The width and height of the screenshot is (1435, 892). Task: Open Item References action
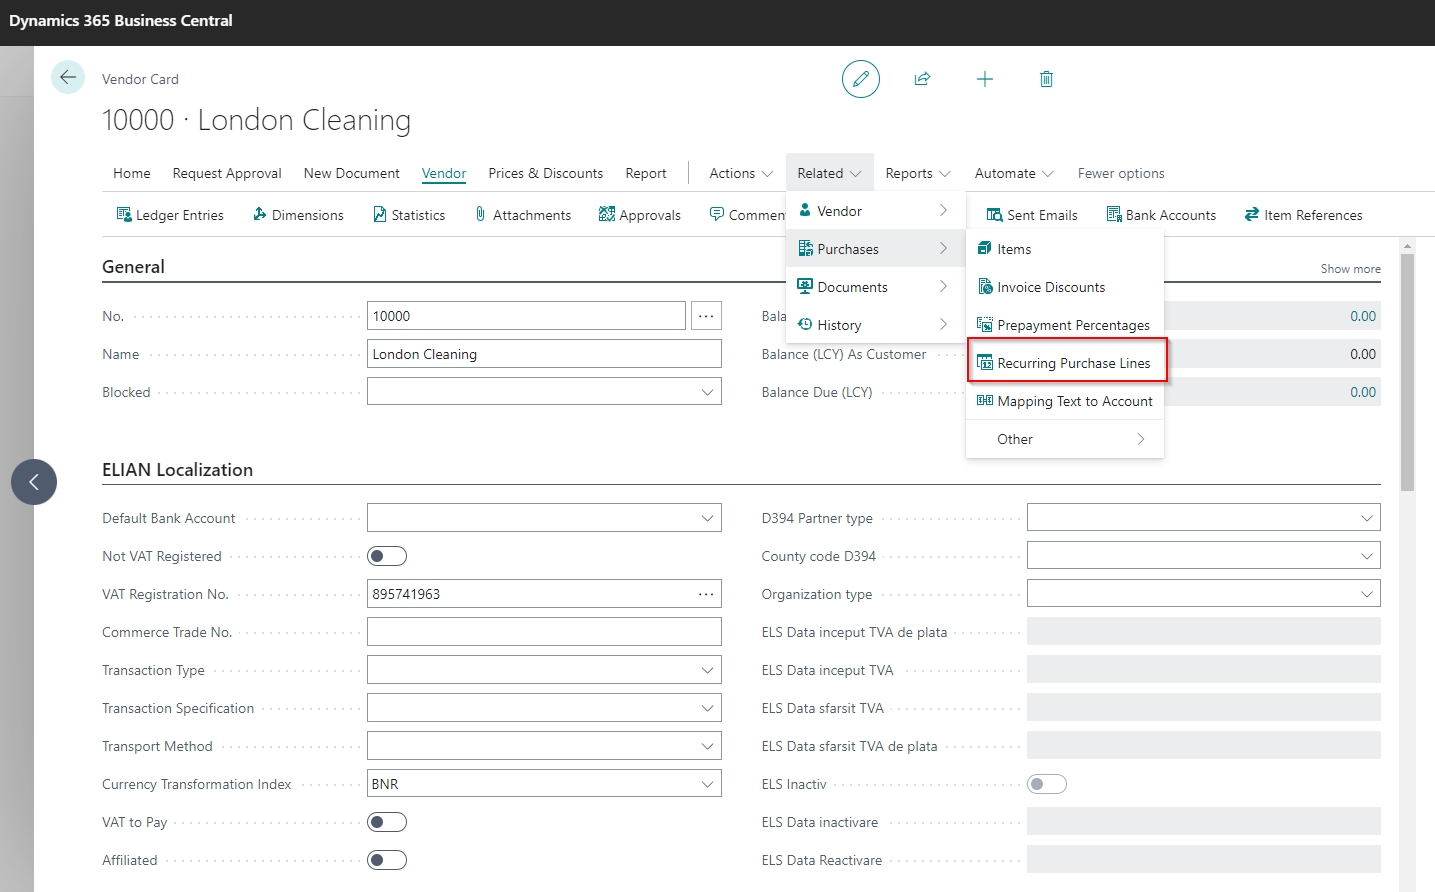1303,215
